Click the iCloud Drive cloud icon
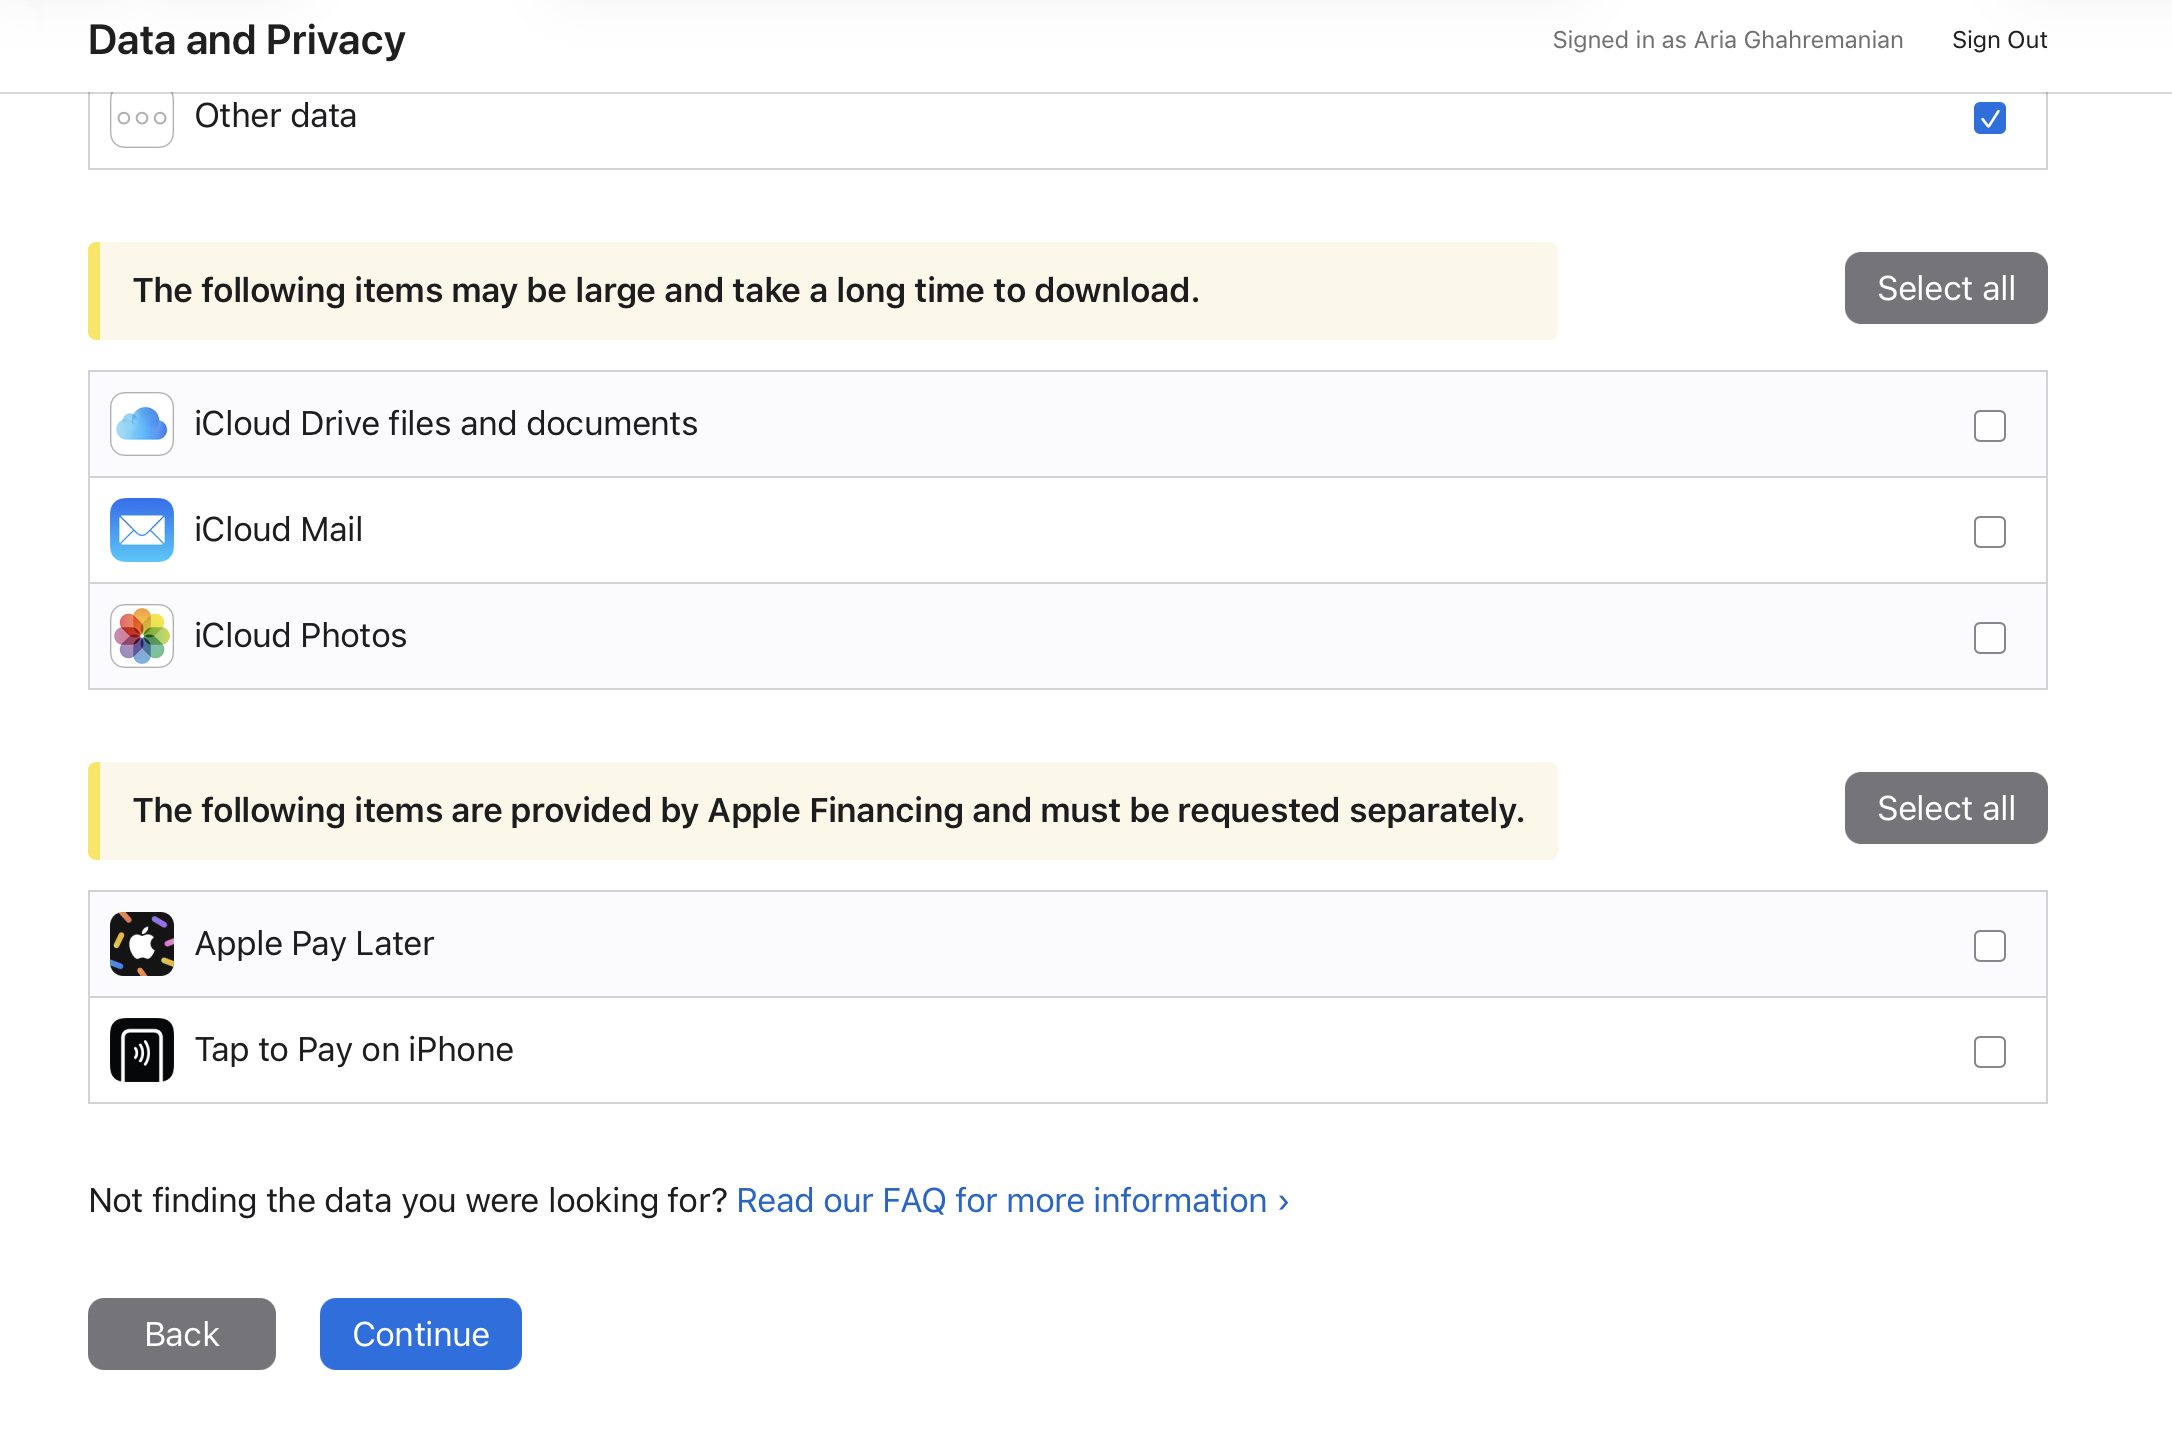This screenshot has height=1452, width=2172. point(141,424)
